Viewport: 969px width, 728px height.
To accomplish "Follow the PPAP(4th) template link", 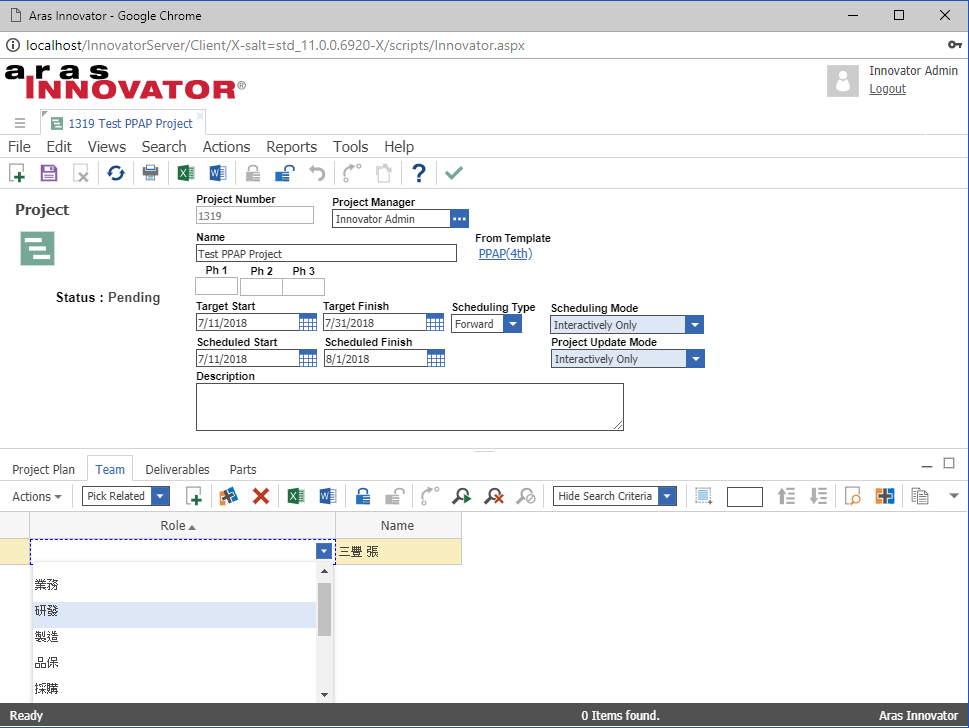I will [x=504, y=253].
